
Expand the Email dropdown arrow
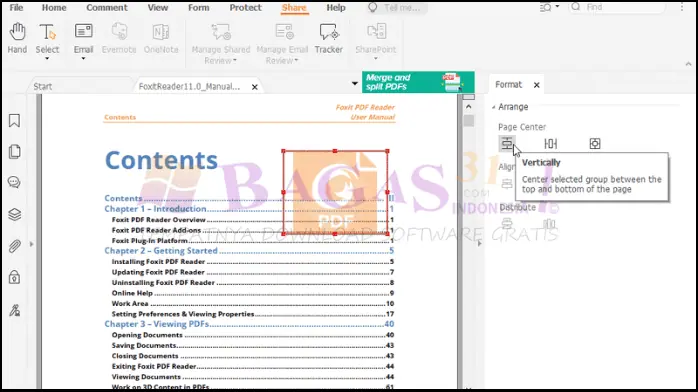click(83, 59)
